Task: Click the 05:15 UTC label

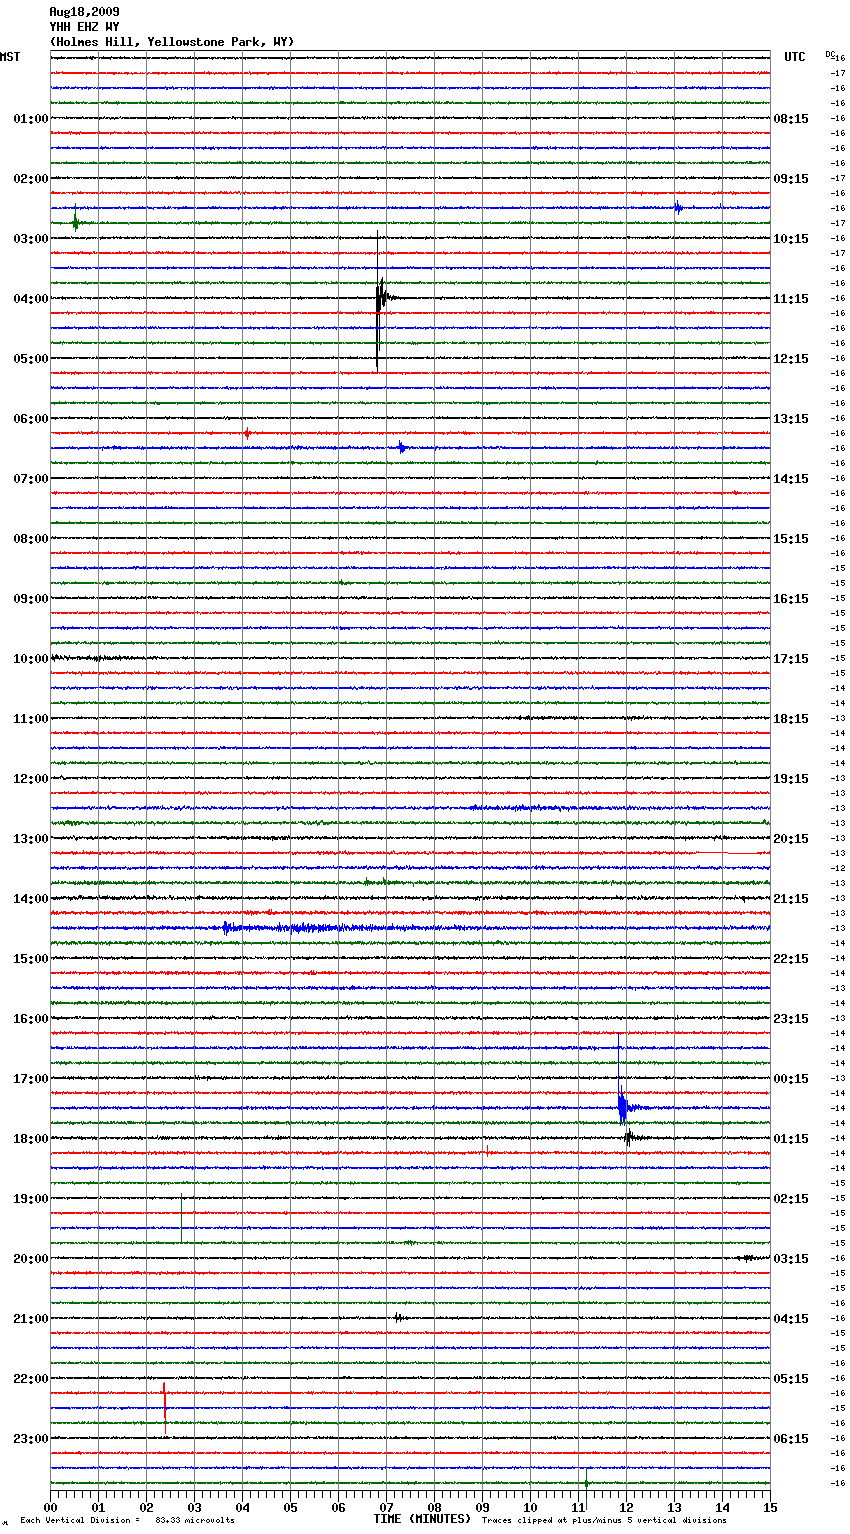Action: tap(791, 1379)
